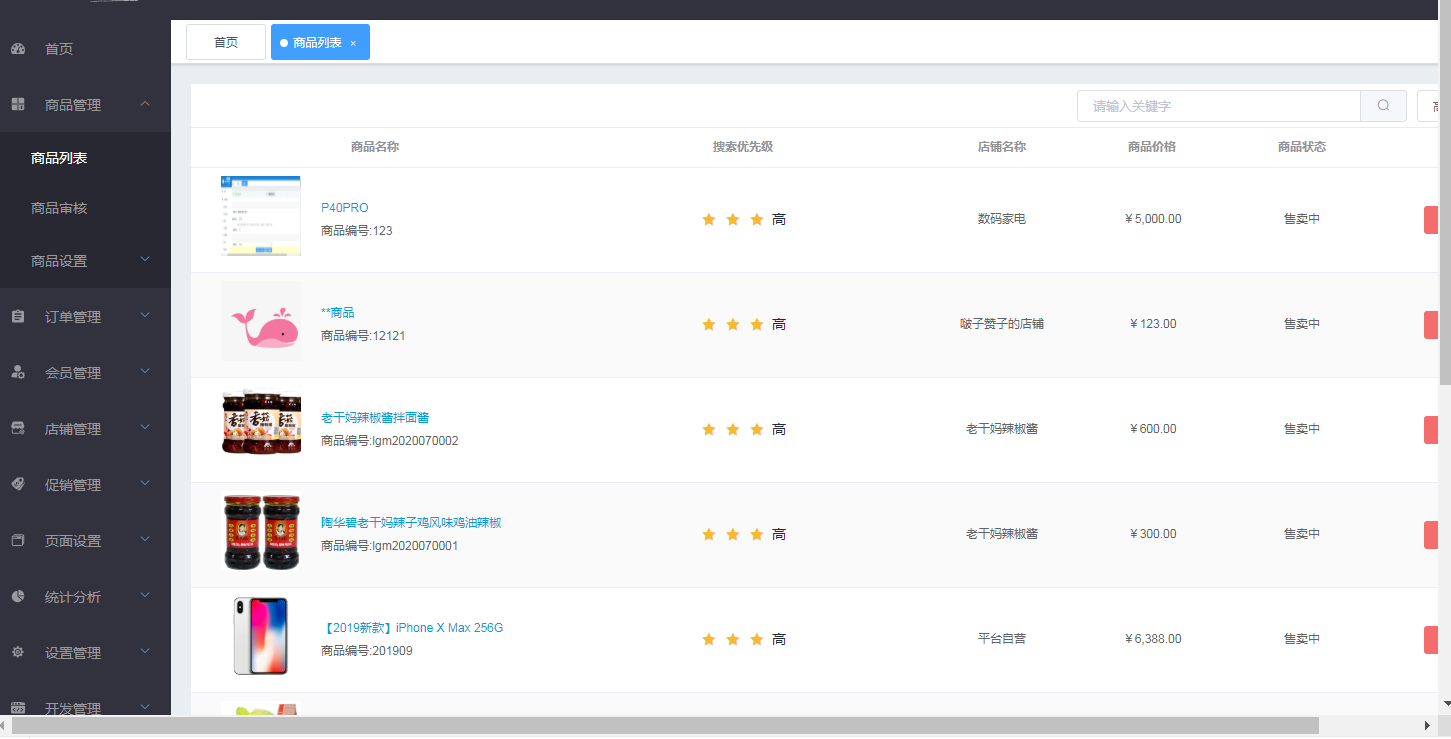1451x739 pixels.
Task: Open 商品审核 in the sidebar
Action: (x=59, y=209)
